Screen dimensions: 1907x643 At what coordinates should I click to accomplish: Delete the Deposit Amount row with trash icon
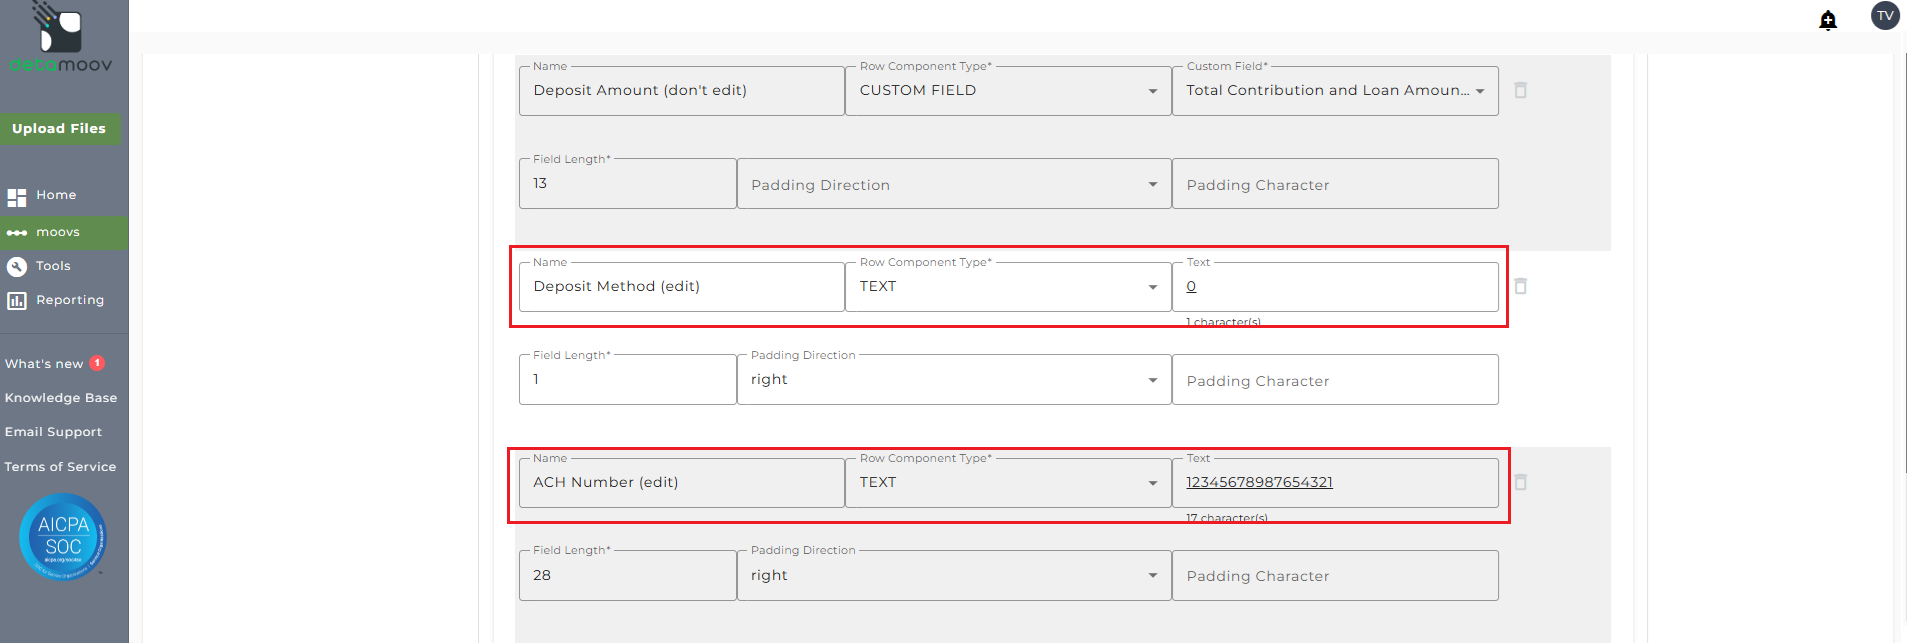point(1520,90)
